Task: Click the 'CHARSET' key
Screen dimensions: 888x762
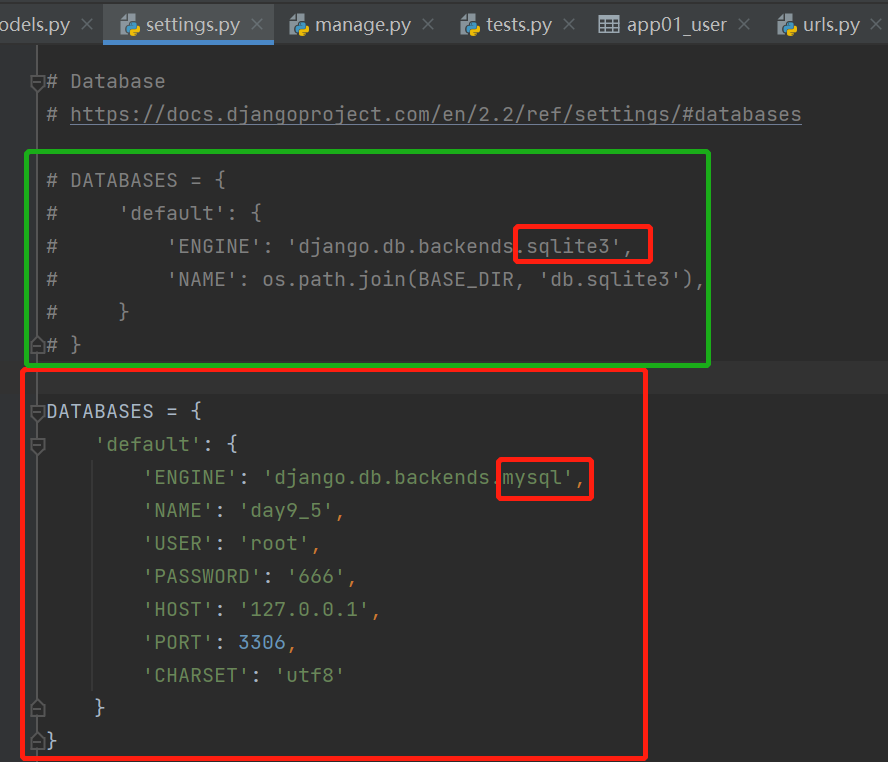Action: pyautogui.click(x=196, y=675)
